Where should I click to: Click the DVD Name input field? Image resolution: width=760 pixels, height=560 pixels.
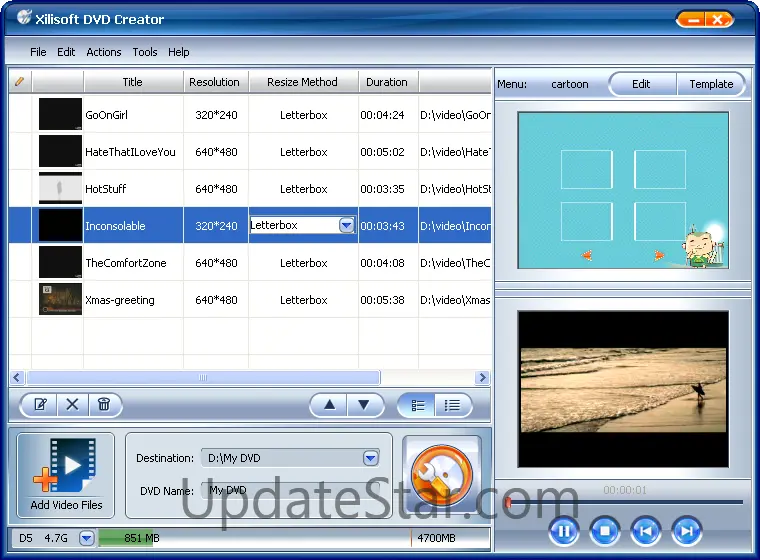point(290,491)
